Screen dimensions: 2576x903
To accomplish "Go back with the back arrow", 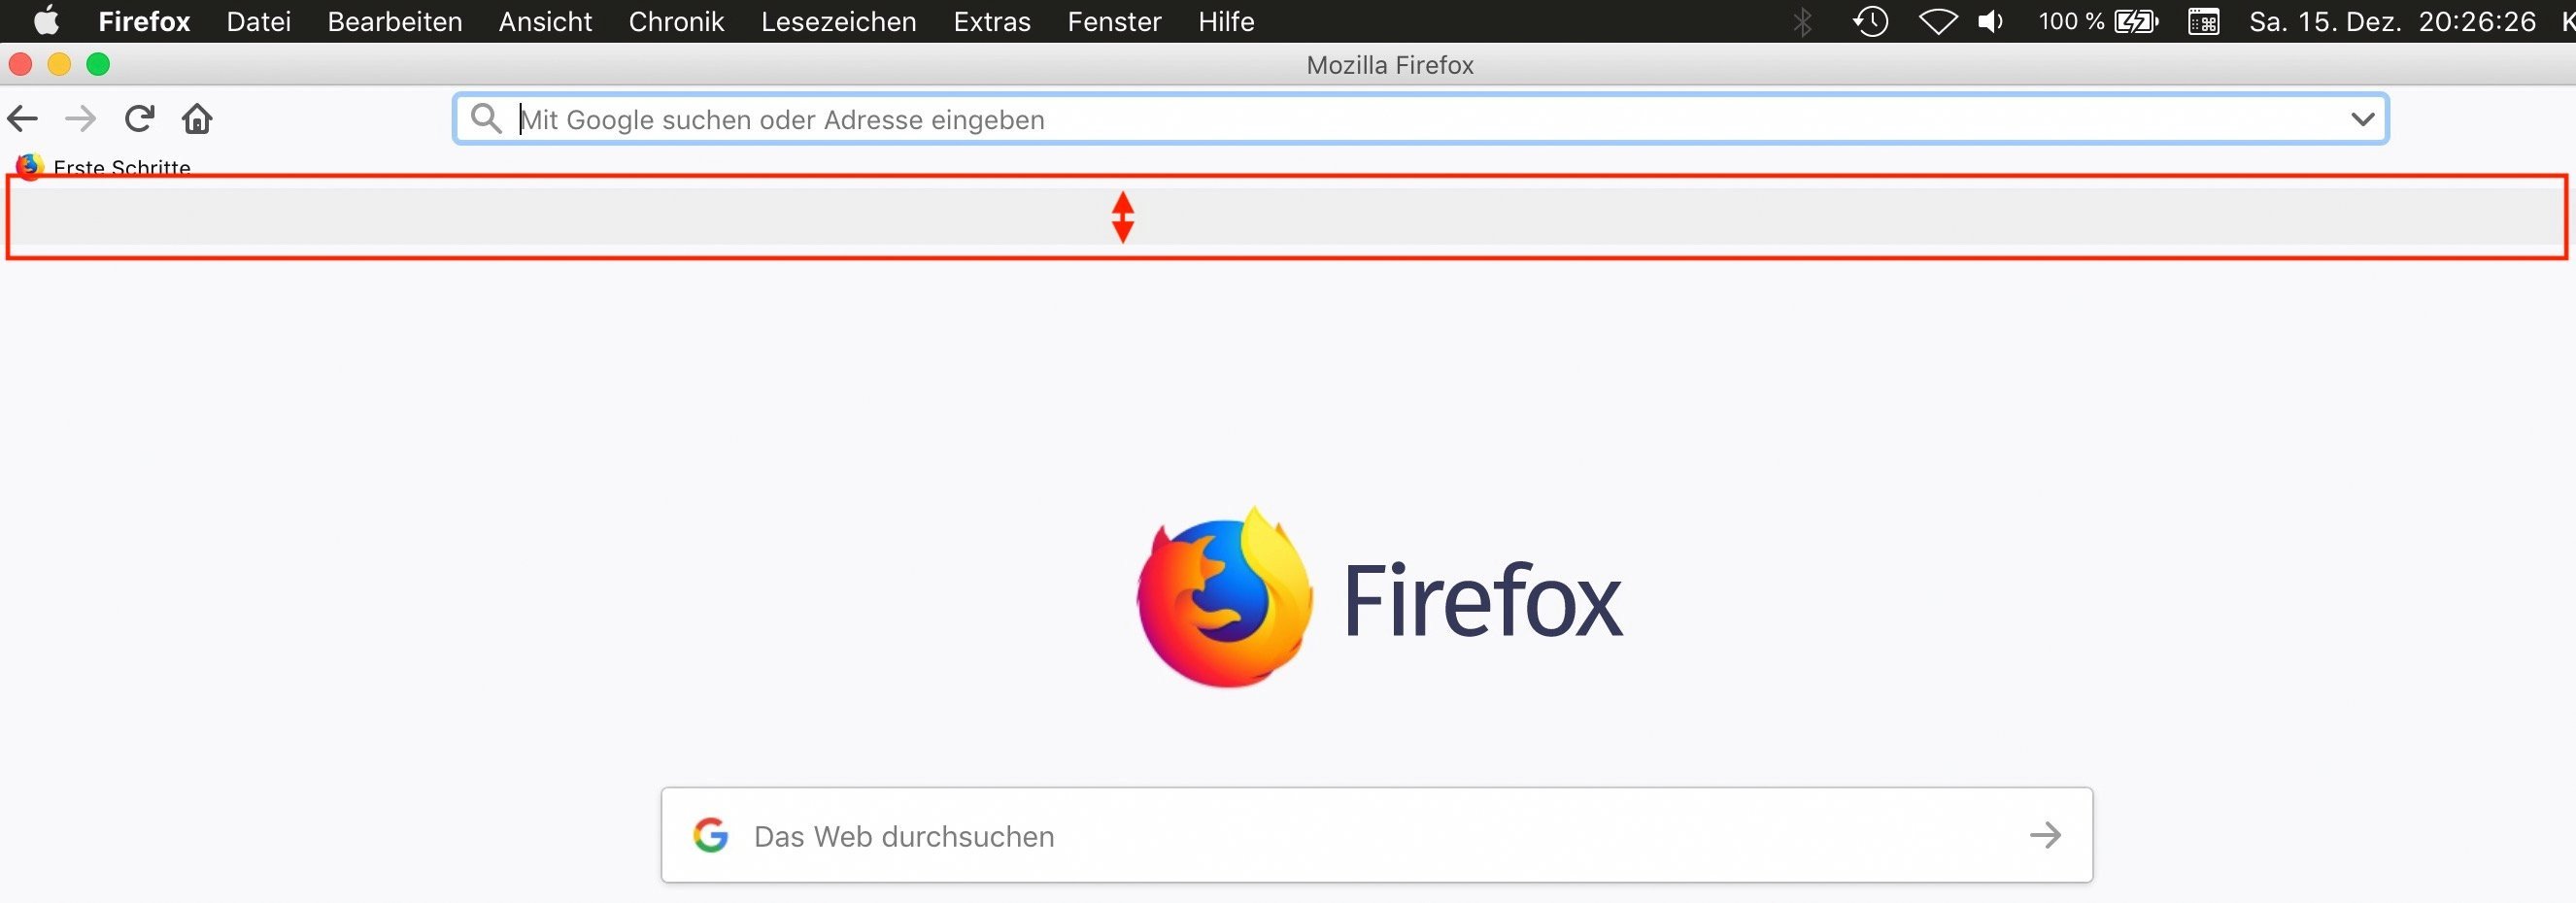I will coord(22,119).
